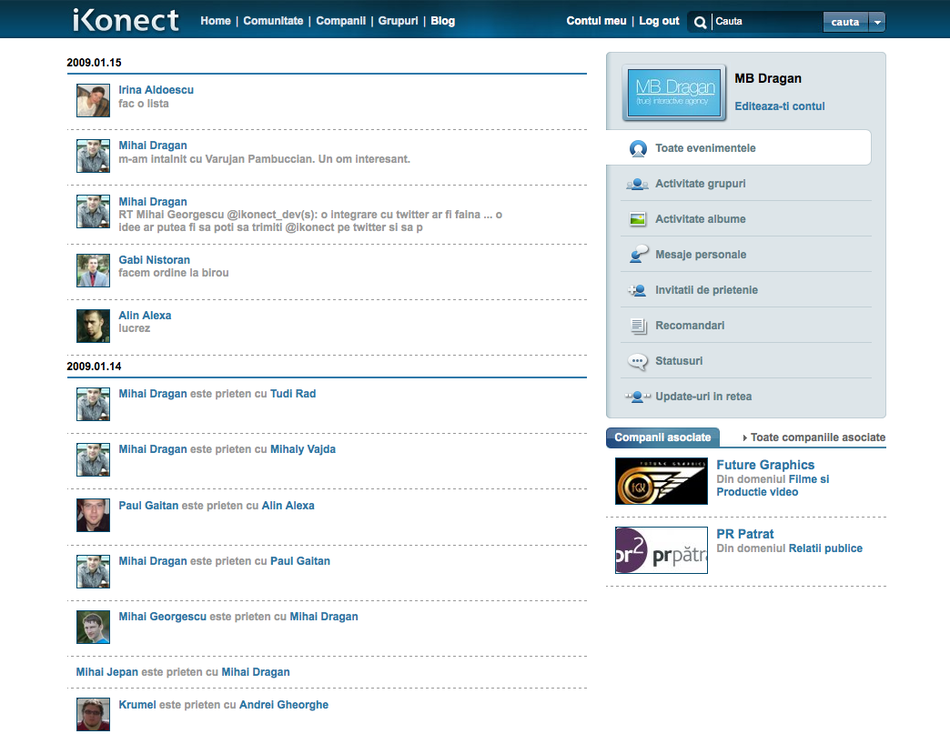Click the magnifier search icon
950x734 pixels.
coord(700,22)
